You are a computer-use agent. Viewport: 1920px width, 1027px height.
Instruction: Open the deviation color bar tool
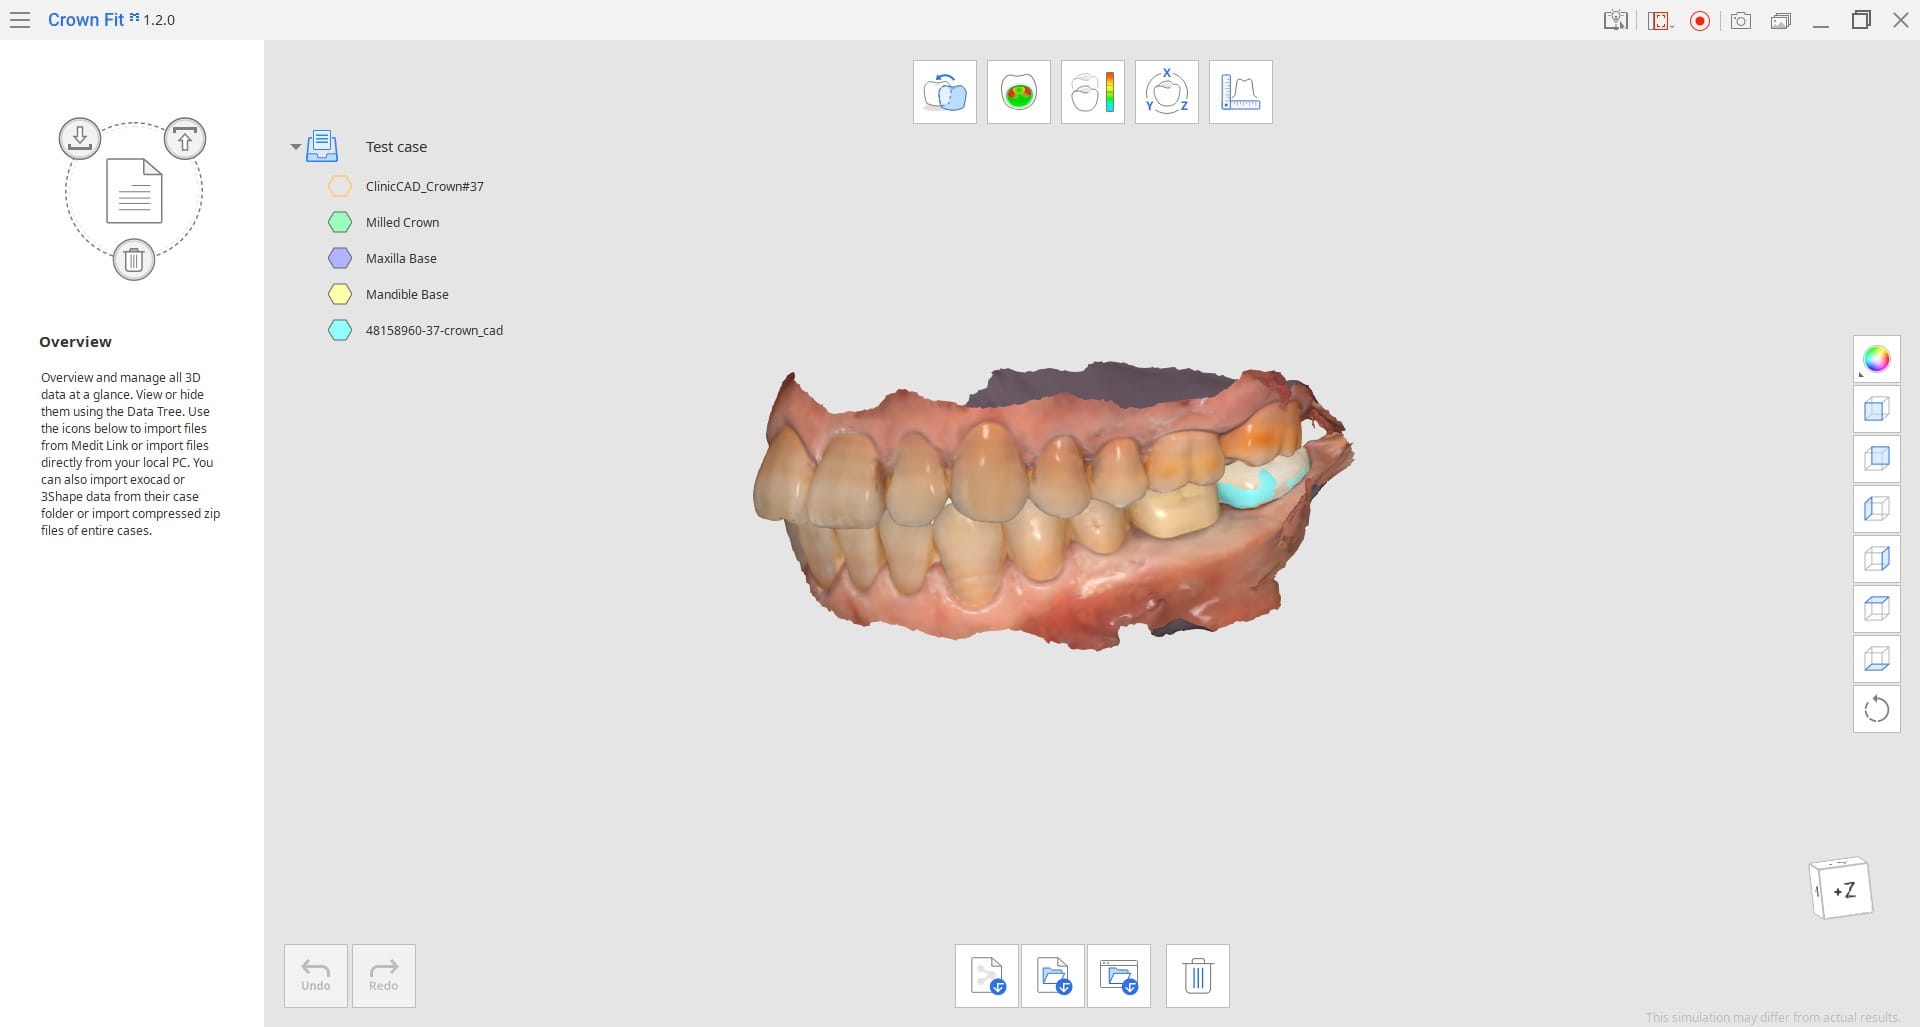pos(1092,92)
